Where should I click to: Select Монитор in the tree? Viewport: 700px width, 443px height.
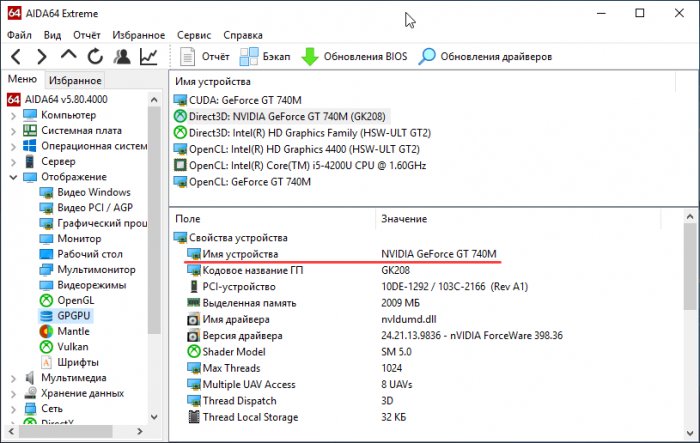point(70,239)
